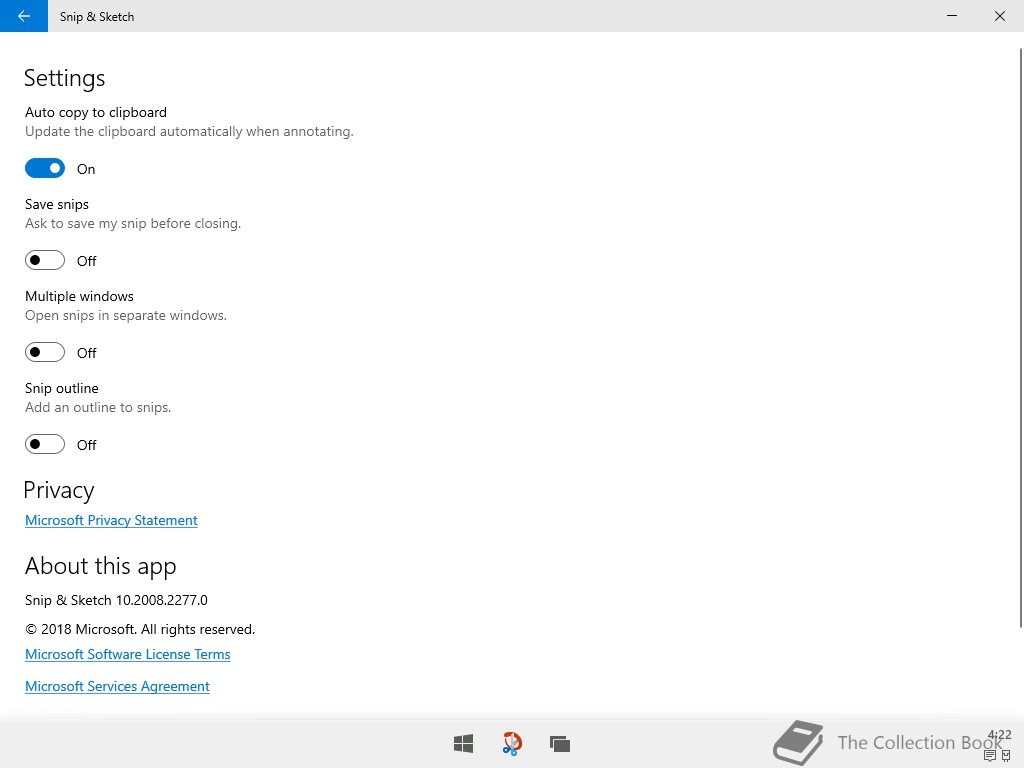Image resolution: width=1024 pixels, height=768 pixels.
Task: Turn on the Snip outline switch
Action: [x=45, y=444]
